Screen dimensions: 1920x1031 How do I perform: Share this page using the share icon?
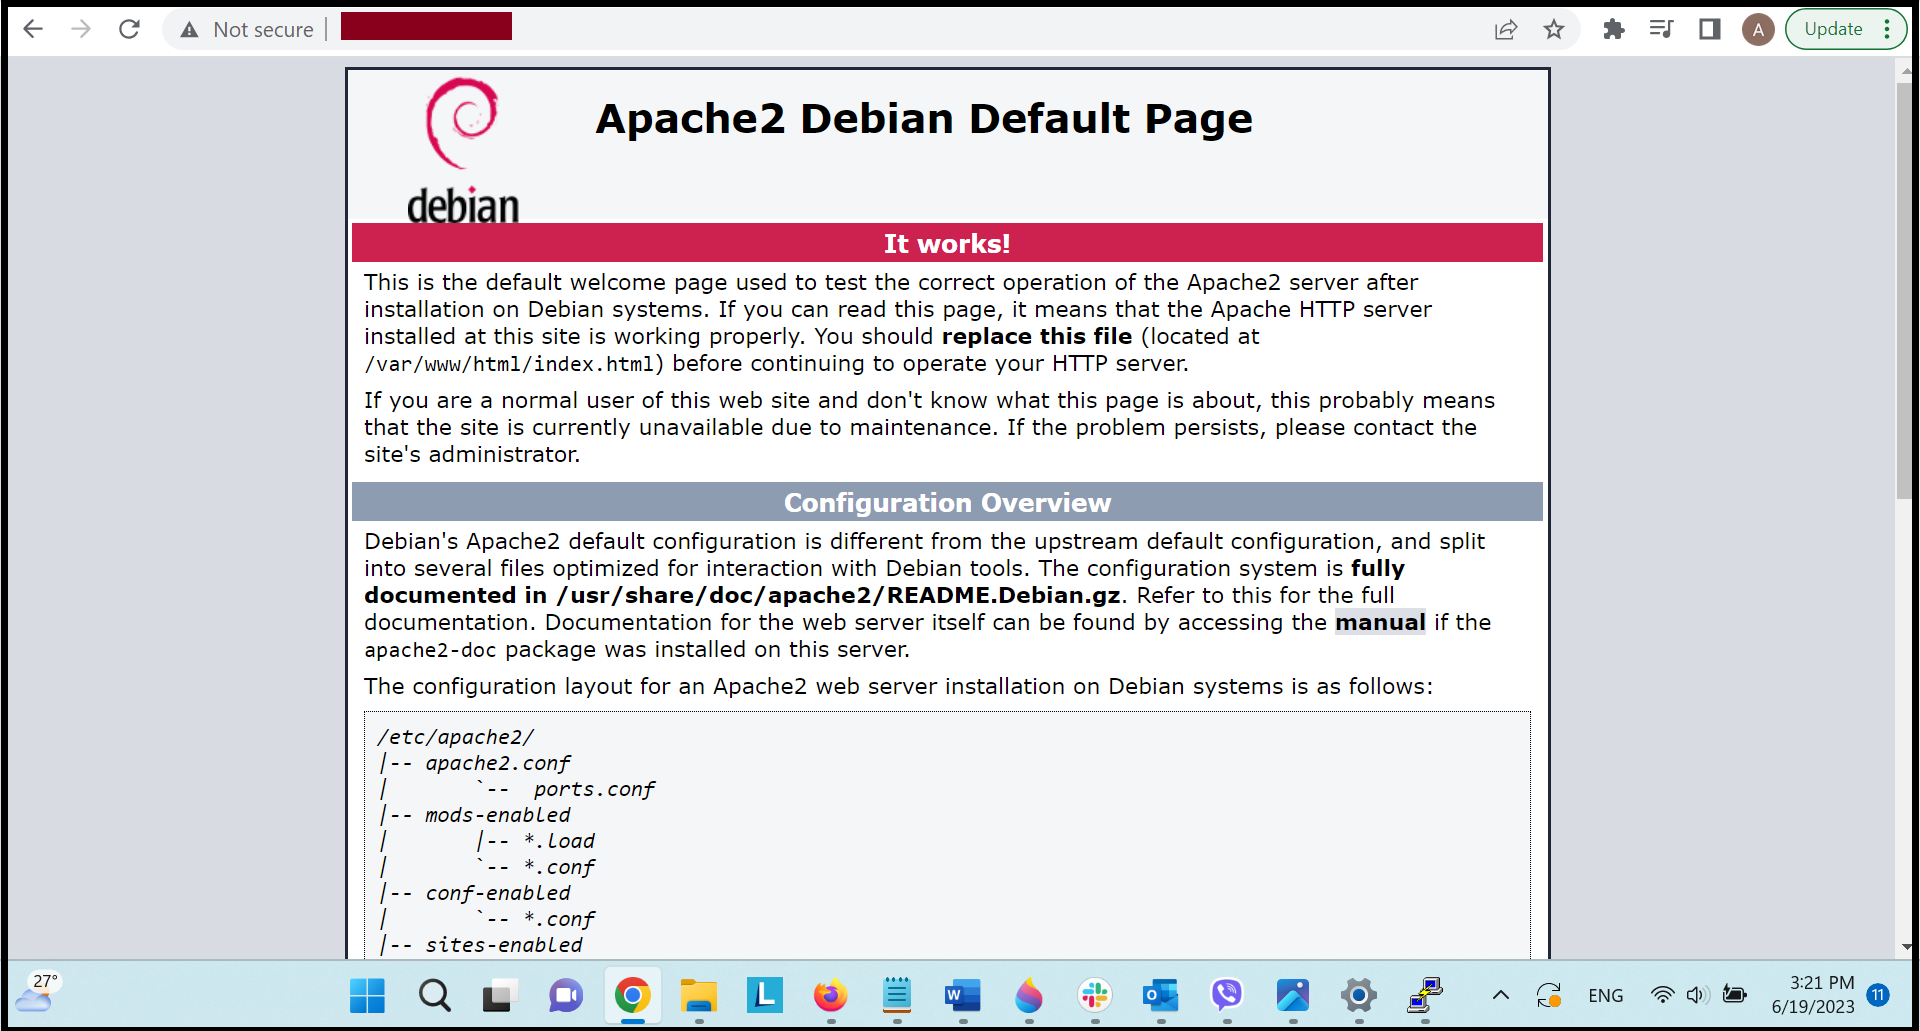coord(1506,29)
